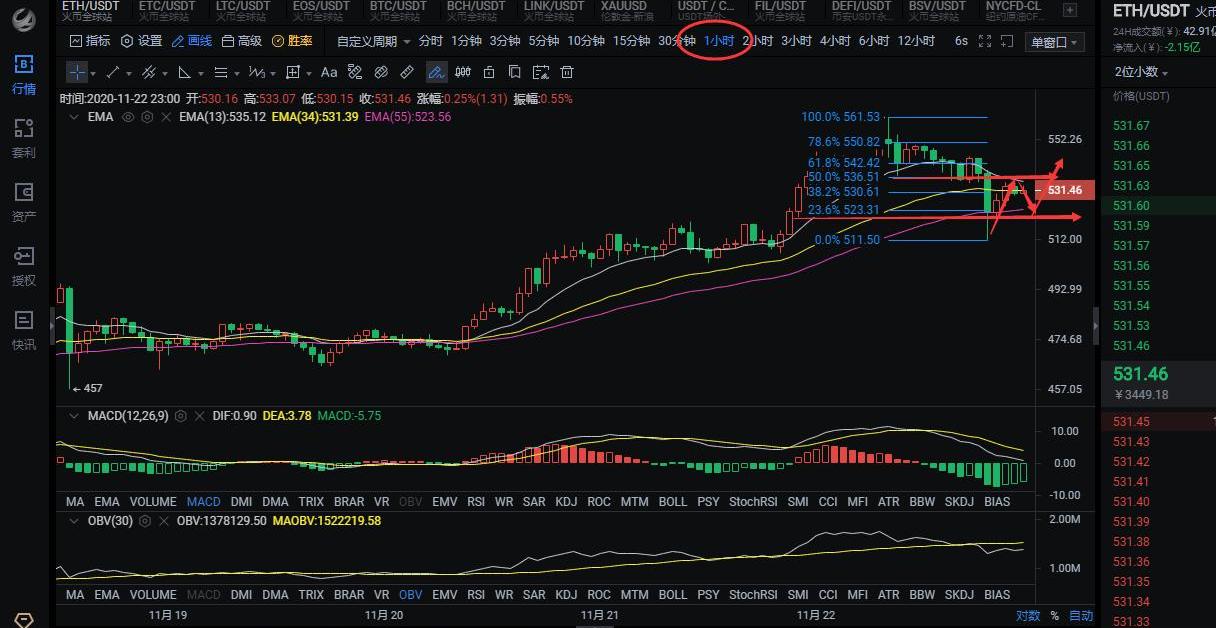
Task: Switch MACD panel to the RSI indicator
Action: (x=475, y=501)
